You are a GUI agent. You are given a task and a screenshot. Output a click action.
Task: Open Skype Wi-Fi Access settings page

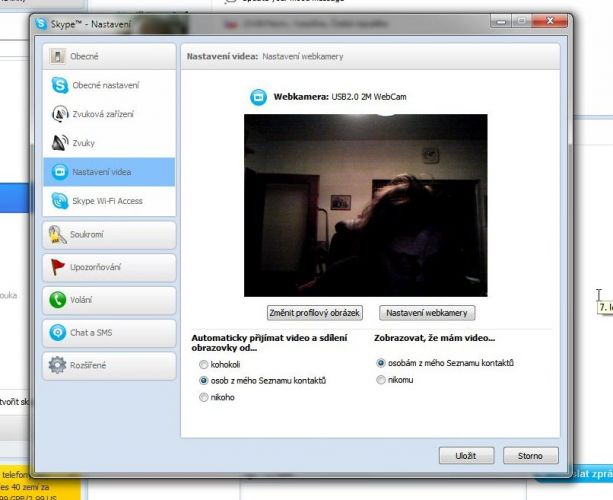[x=109, y=201]
